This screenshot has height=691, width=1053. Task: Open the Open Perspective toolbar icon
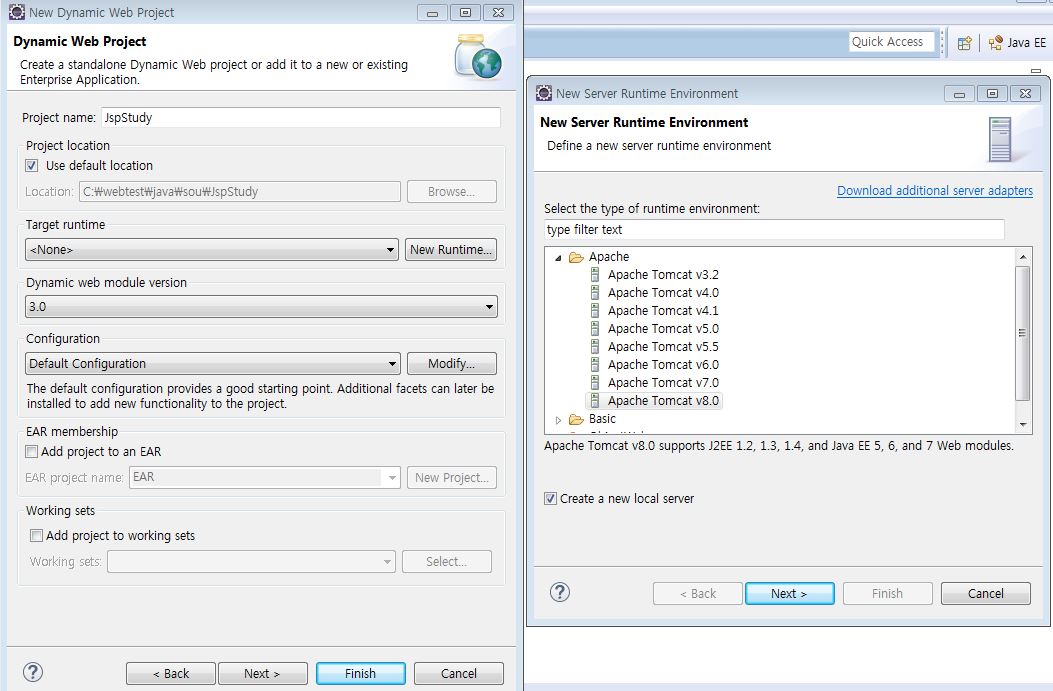(x=964, y=43)
